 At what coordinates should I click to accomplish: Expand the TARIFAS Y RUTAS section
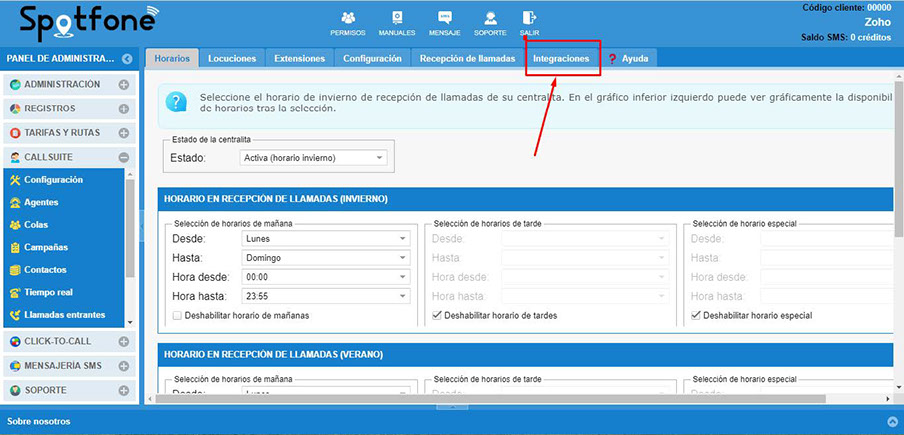123,132
